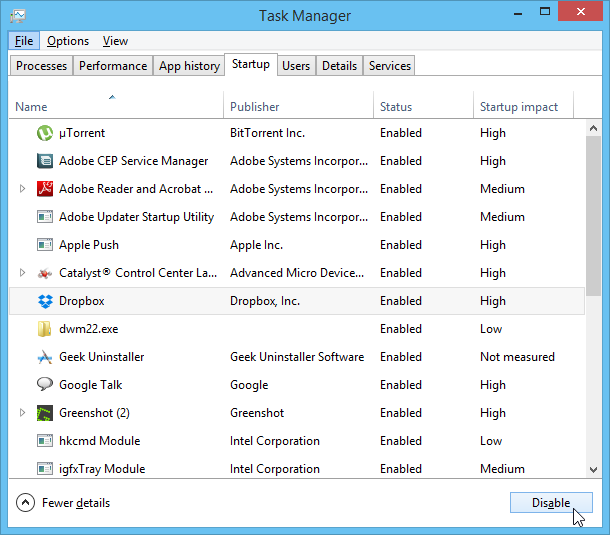Click the dwm22.exe folder icon
The height and width of the screenshot is (535, 610).
point(44,329)
